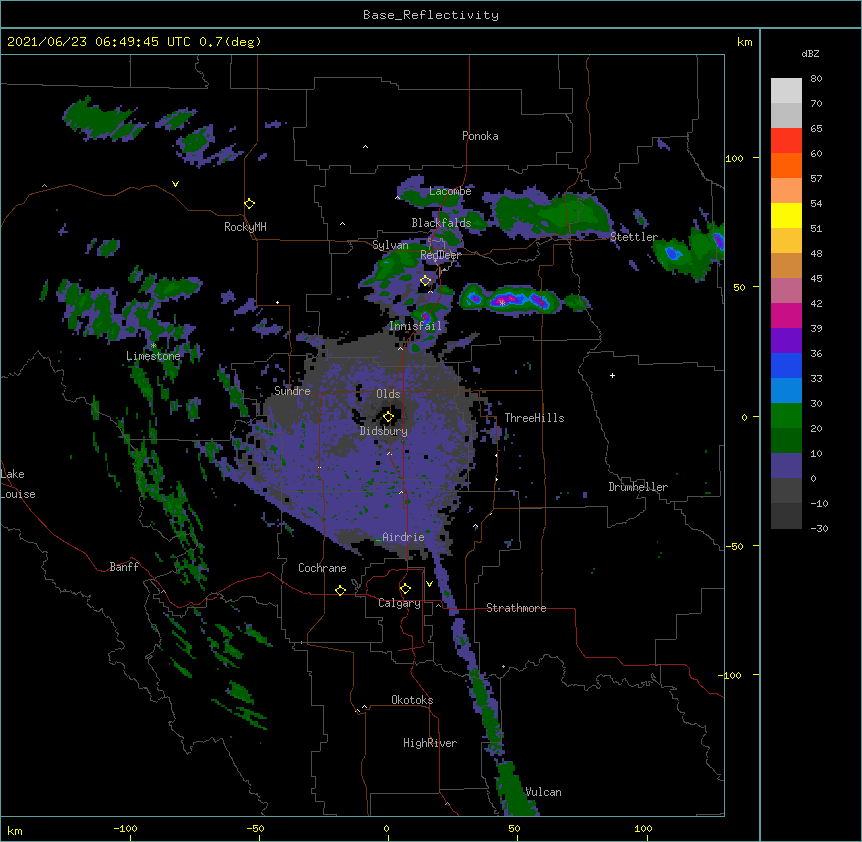Click the 65 value in the dBZ legend
The height and width of the screenshot is (842, 862).
click(816, 128)
